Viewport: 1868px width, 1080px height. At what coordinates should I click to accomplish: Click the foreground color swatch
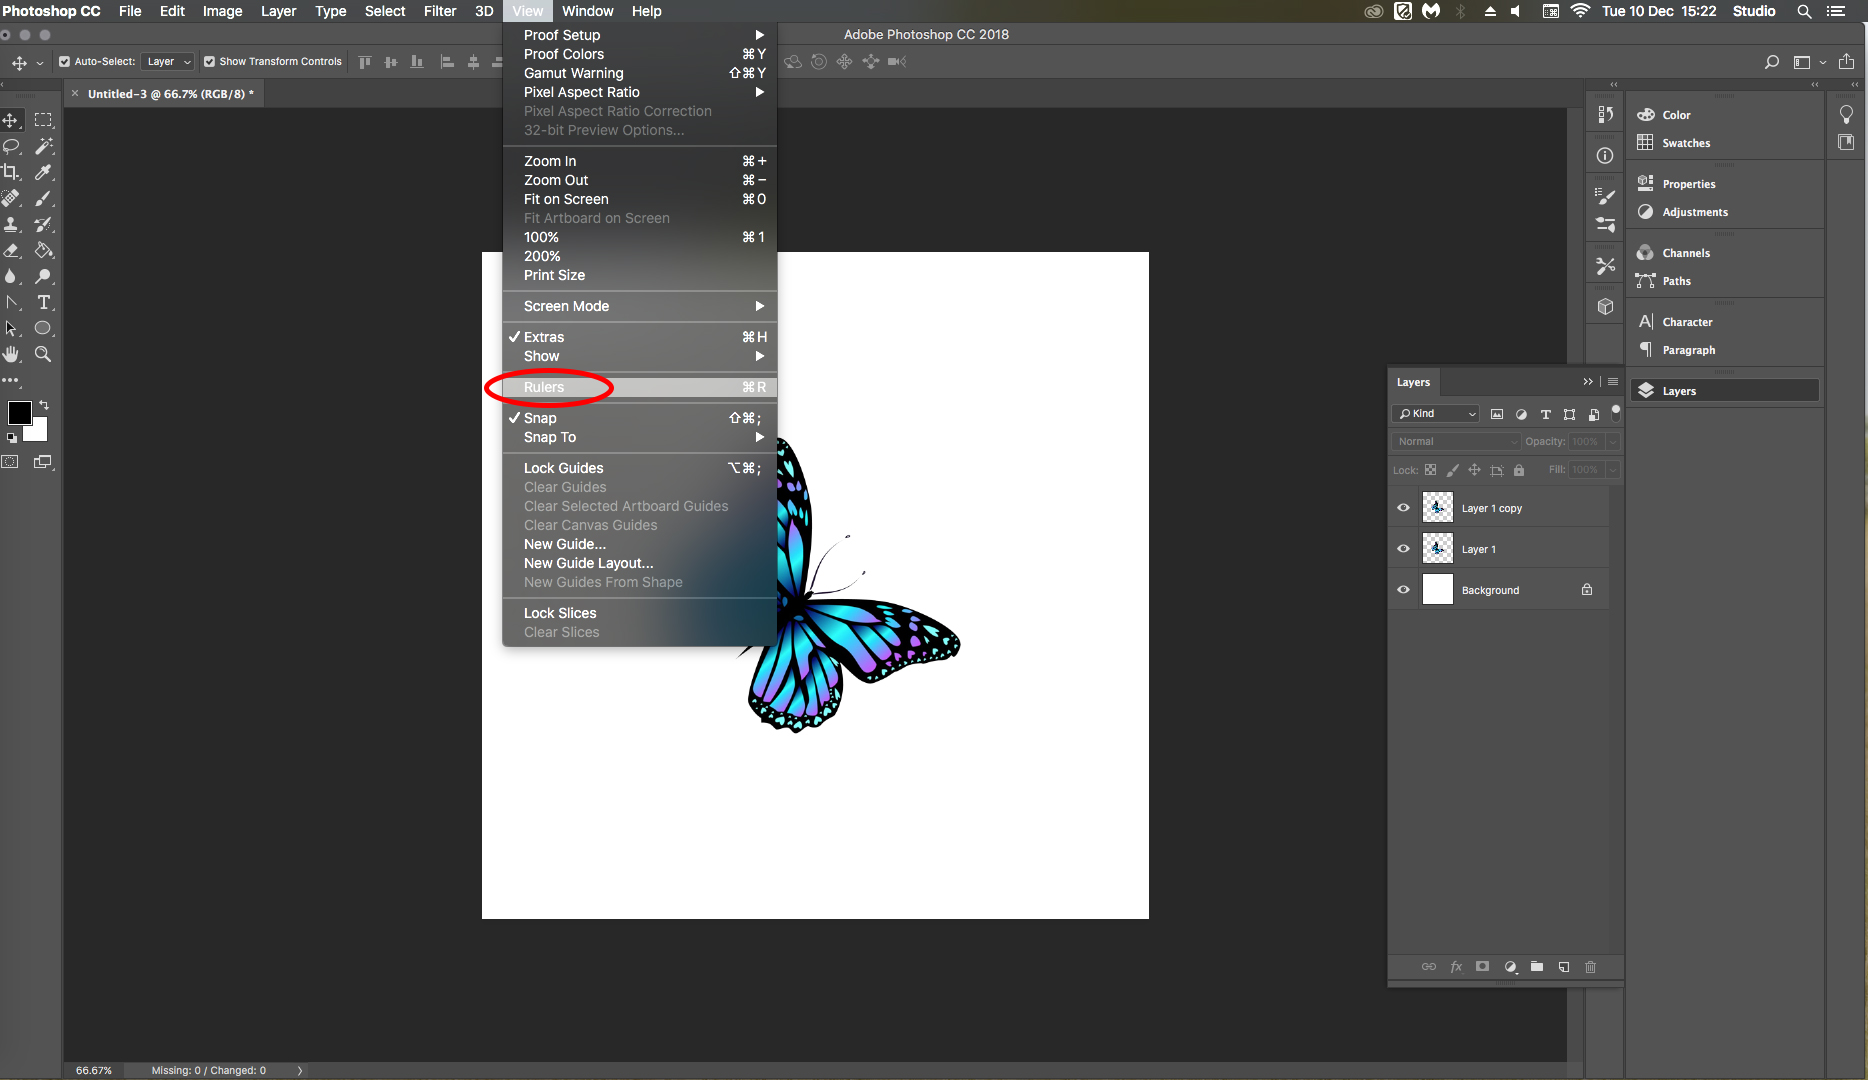[x=18, y=412]
